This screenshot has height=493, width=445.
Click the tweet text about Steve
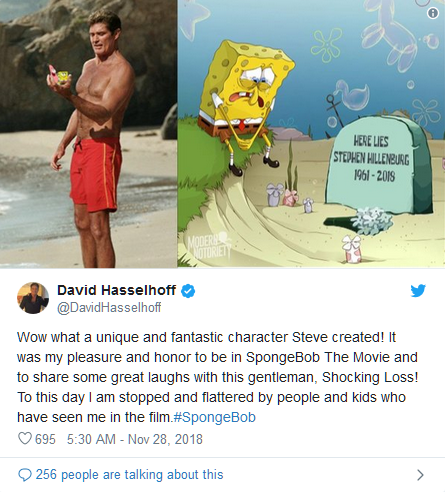pyautogui.click(x=217, y=377)
